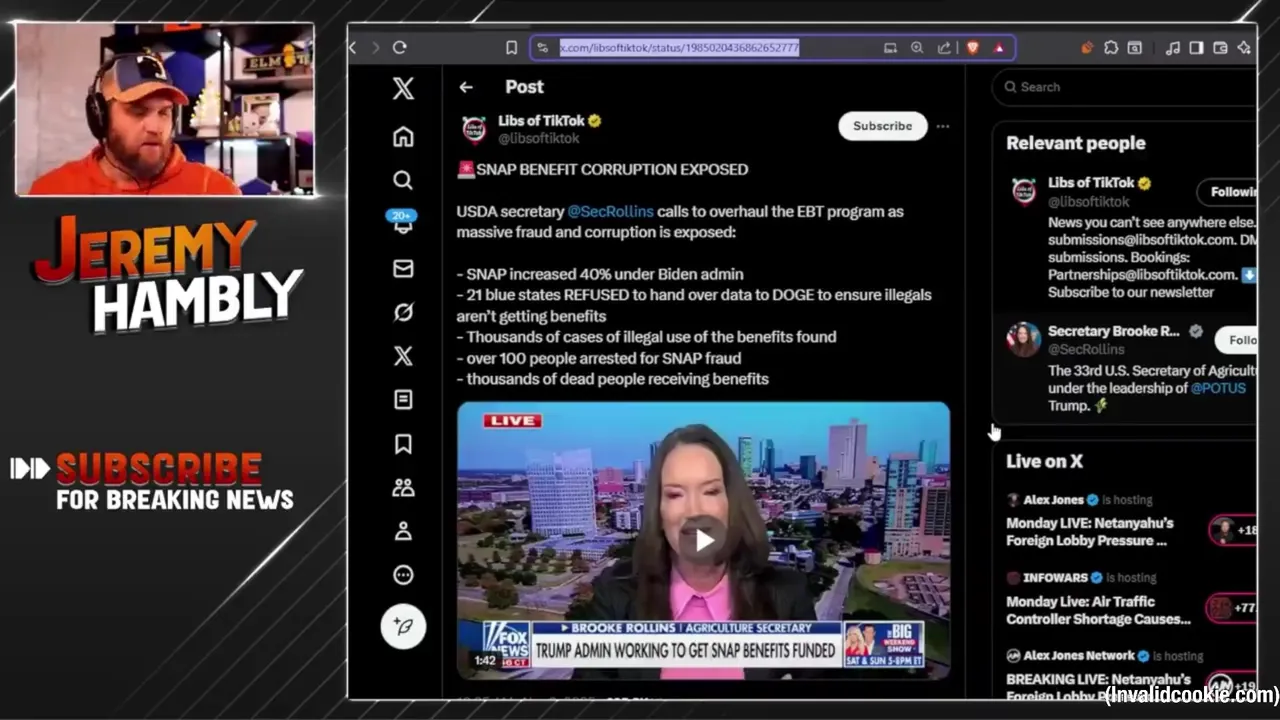
Task: Open X home via the X logo
Action: 403,88
